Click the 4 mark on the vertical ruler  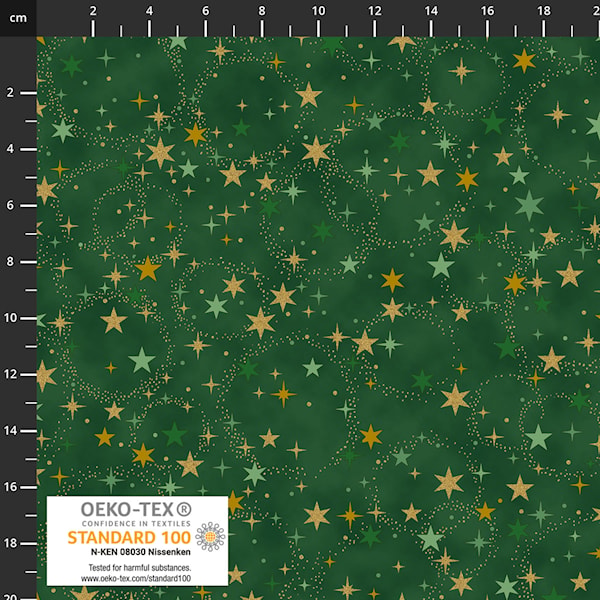pos(10,149)
